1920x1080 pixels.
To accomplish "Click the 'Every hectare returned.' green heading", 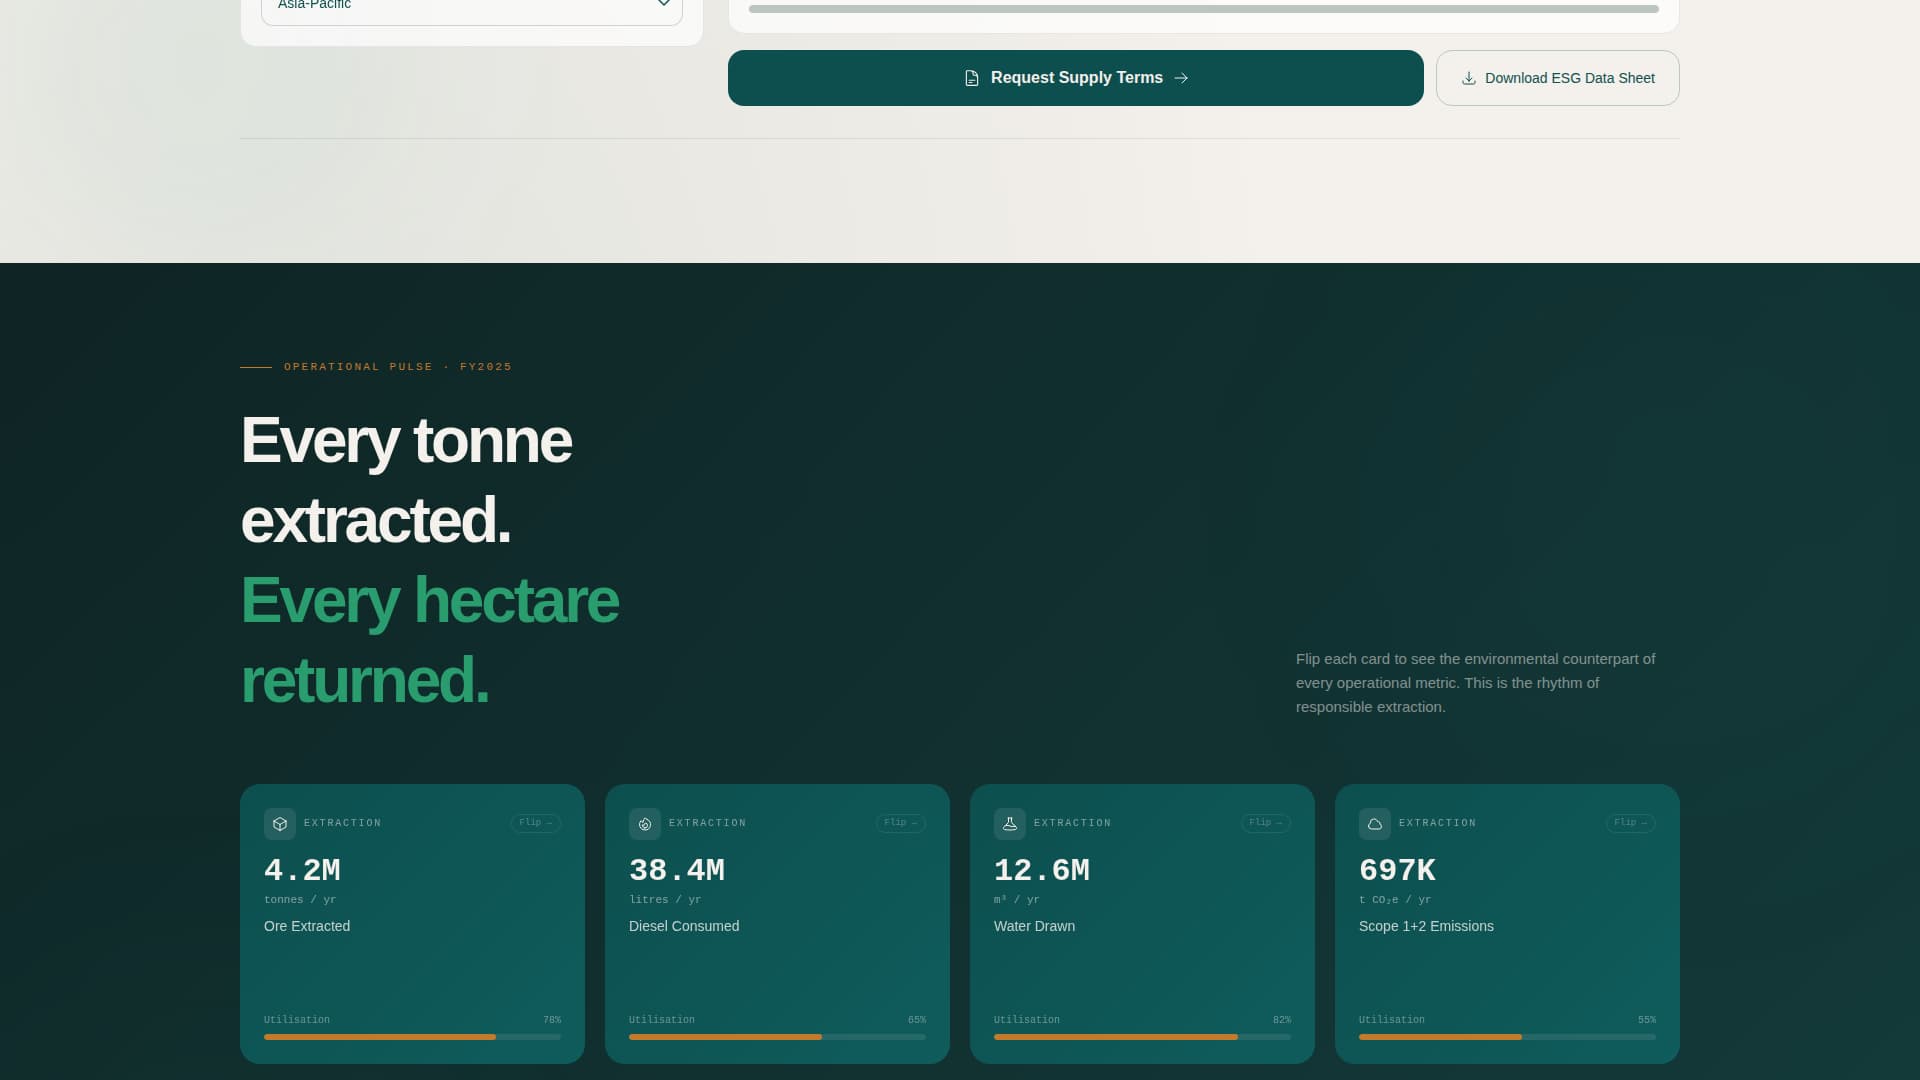I will (x=430, y=640).
